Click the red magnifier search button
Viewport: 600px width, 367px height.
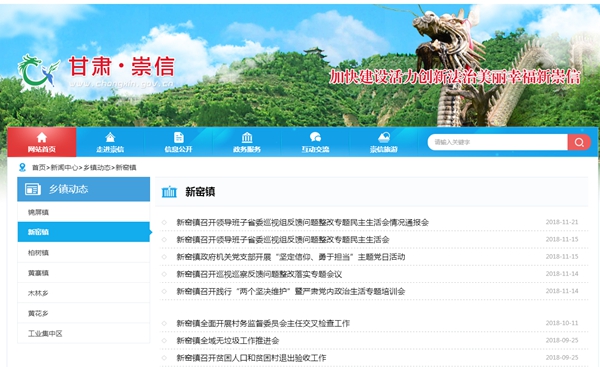coord(579,142)
